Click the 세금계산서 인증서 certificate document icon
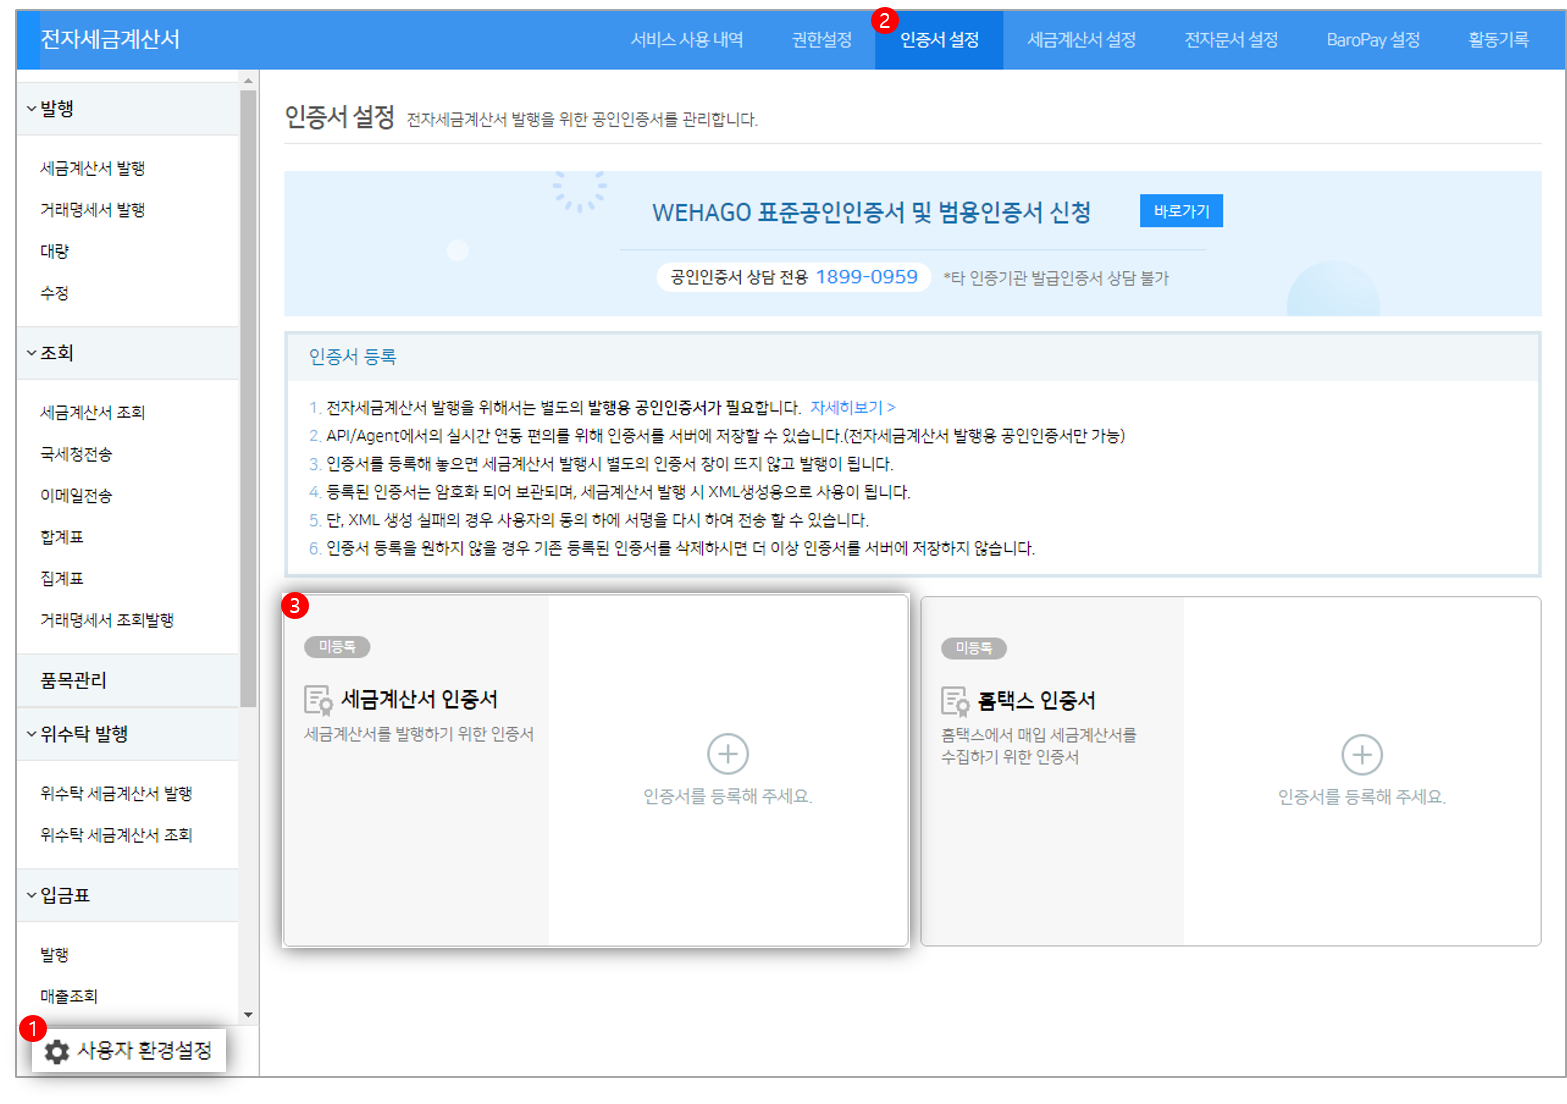1567x1104 pixels. tap(318, 700)
